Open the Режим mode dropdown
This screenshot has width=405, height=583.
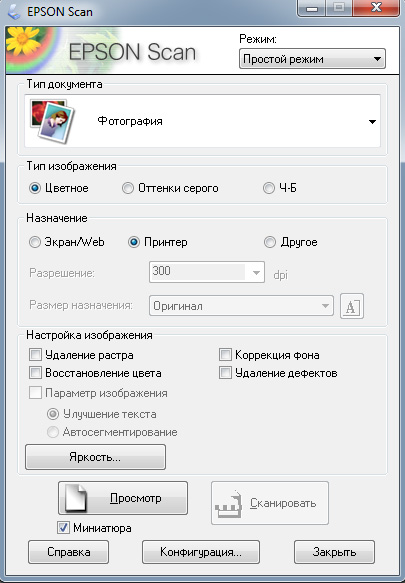click(x=312, y=59)
